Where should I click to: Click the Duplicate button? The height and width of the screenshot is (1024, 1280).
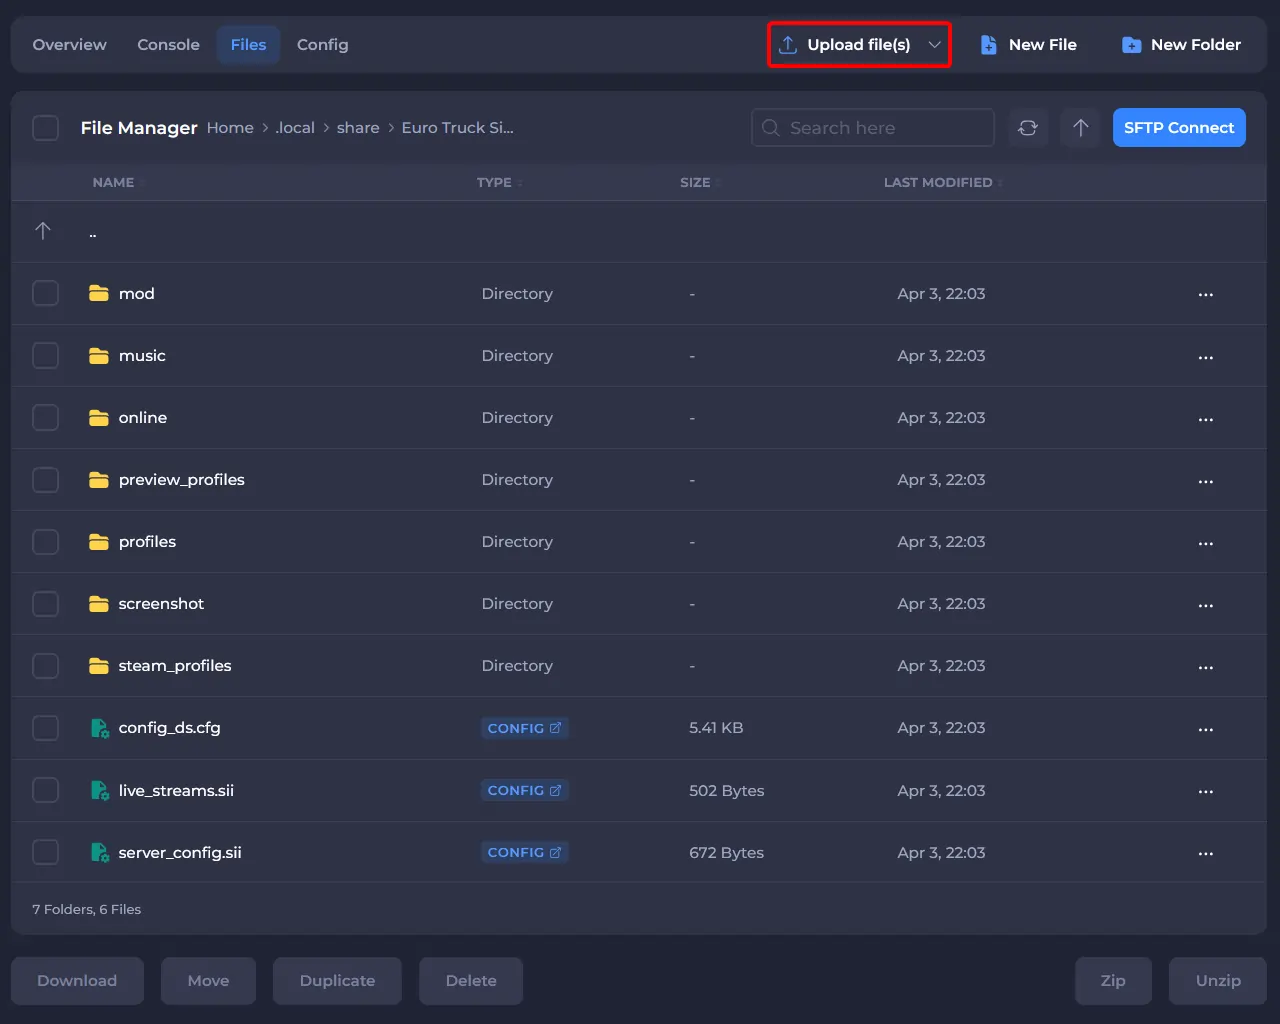337,981
